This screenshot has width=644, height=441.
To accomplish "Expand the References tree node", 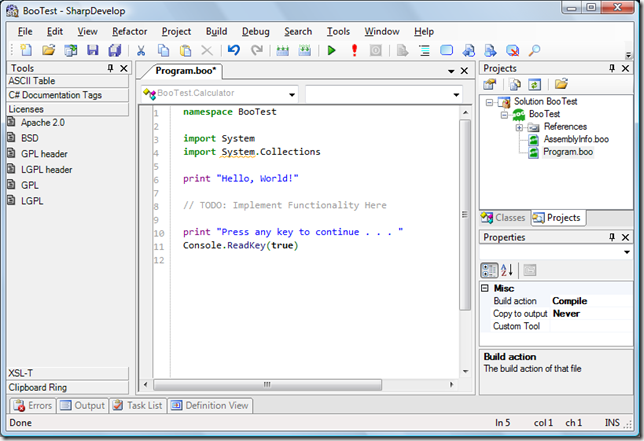I will (x=519, y=128).
